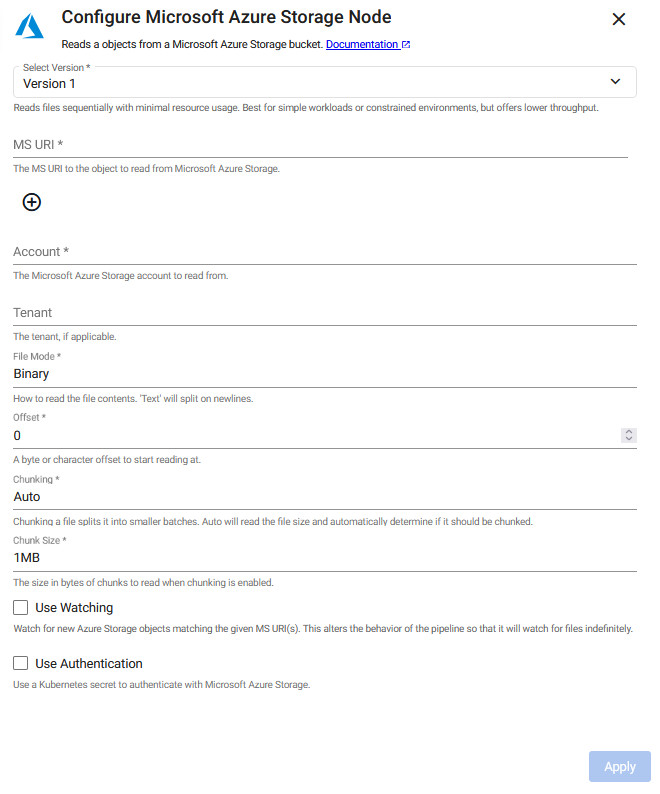660x794 pixels.
Task: Click the Offset stepper arrows
Action: pyautogui.click(x=629, y=436)
